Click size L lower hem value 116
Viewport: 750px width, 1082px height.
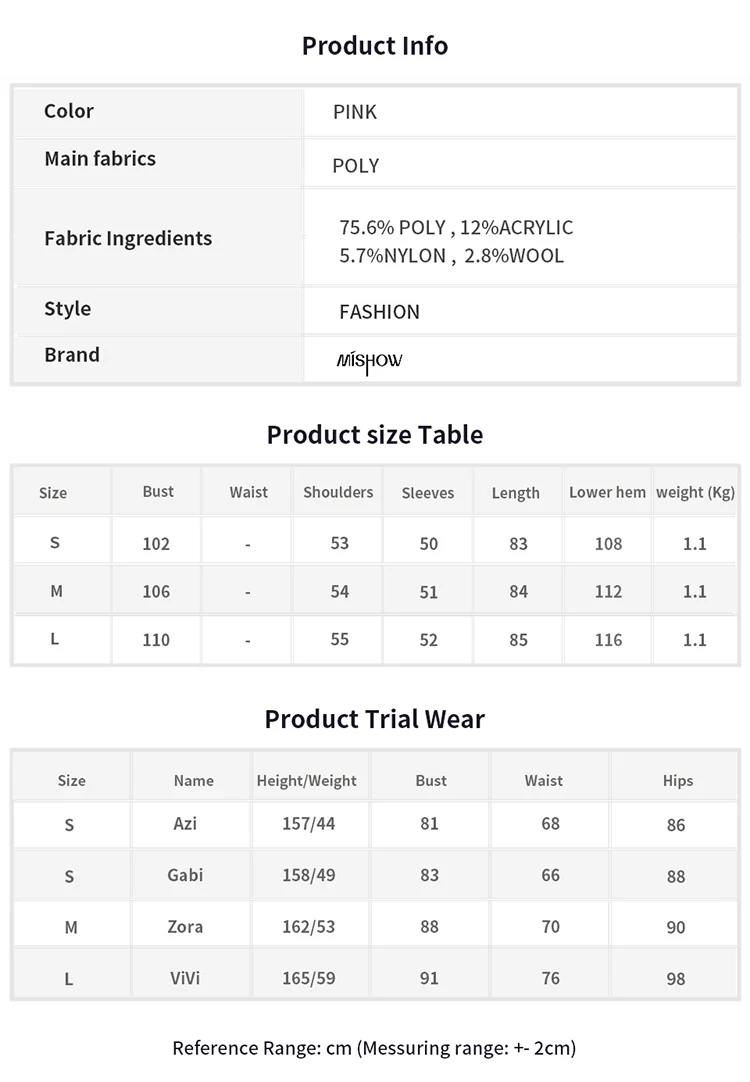point(608,640)
